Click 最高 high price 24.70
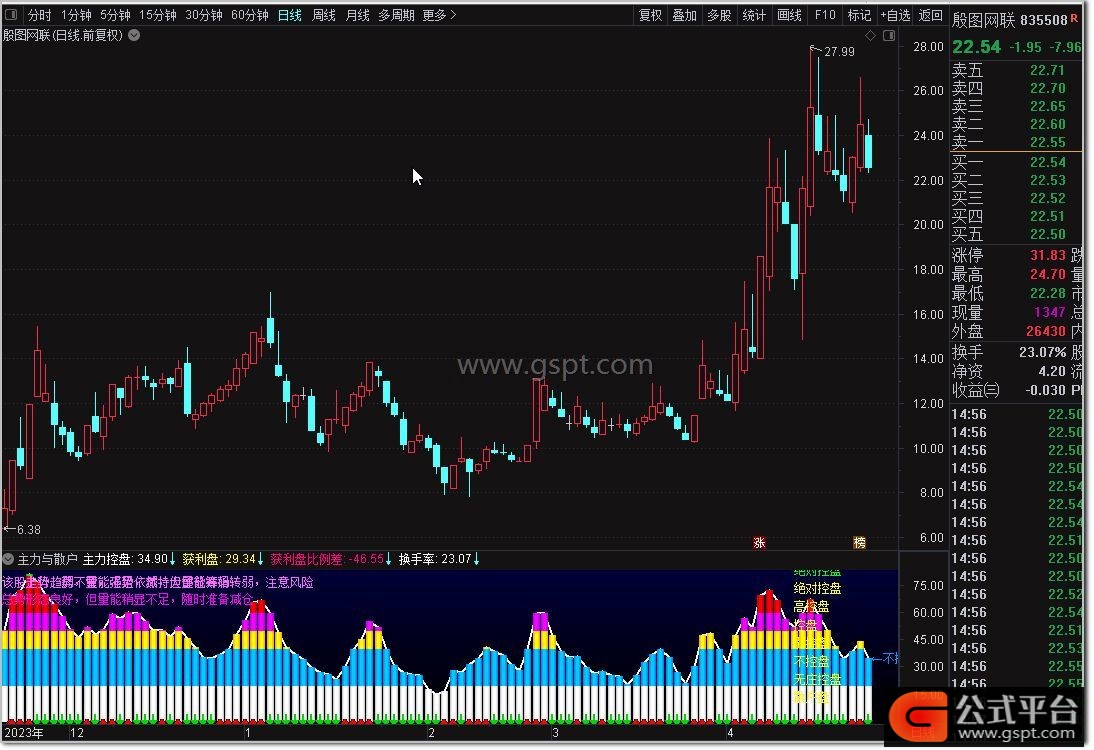 pyautogui.click(x=1048, y=274)
